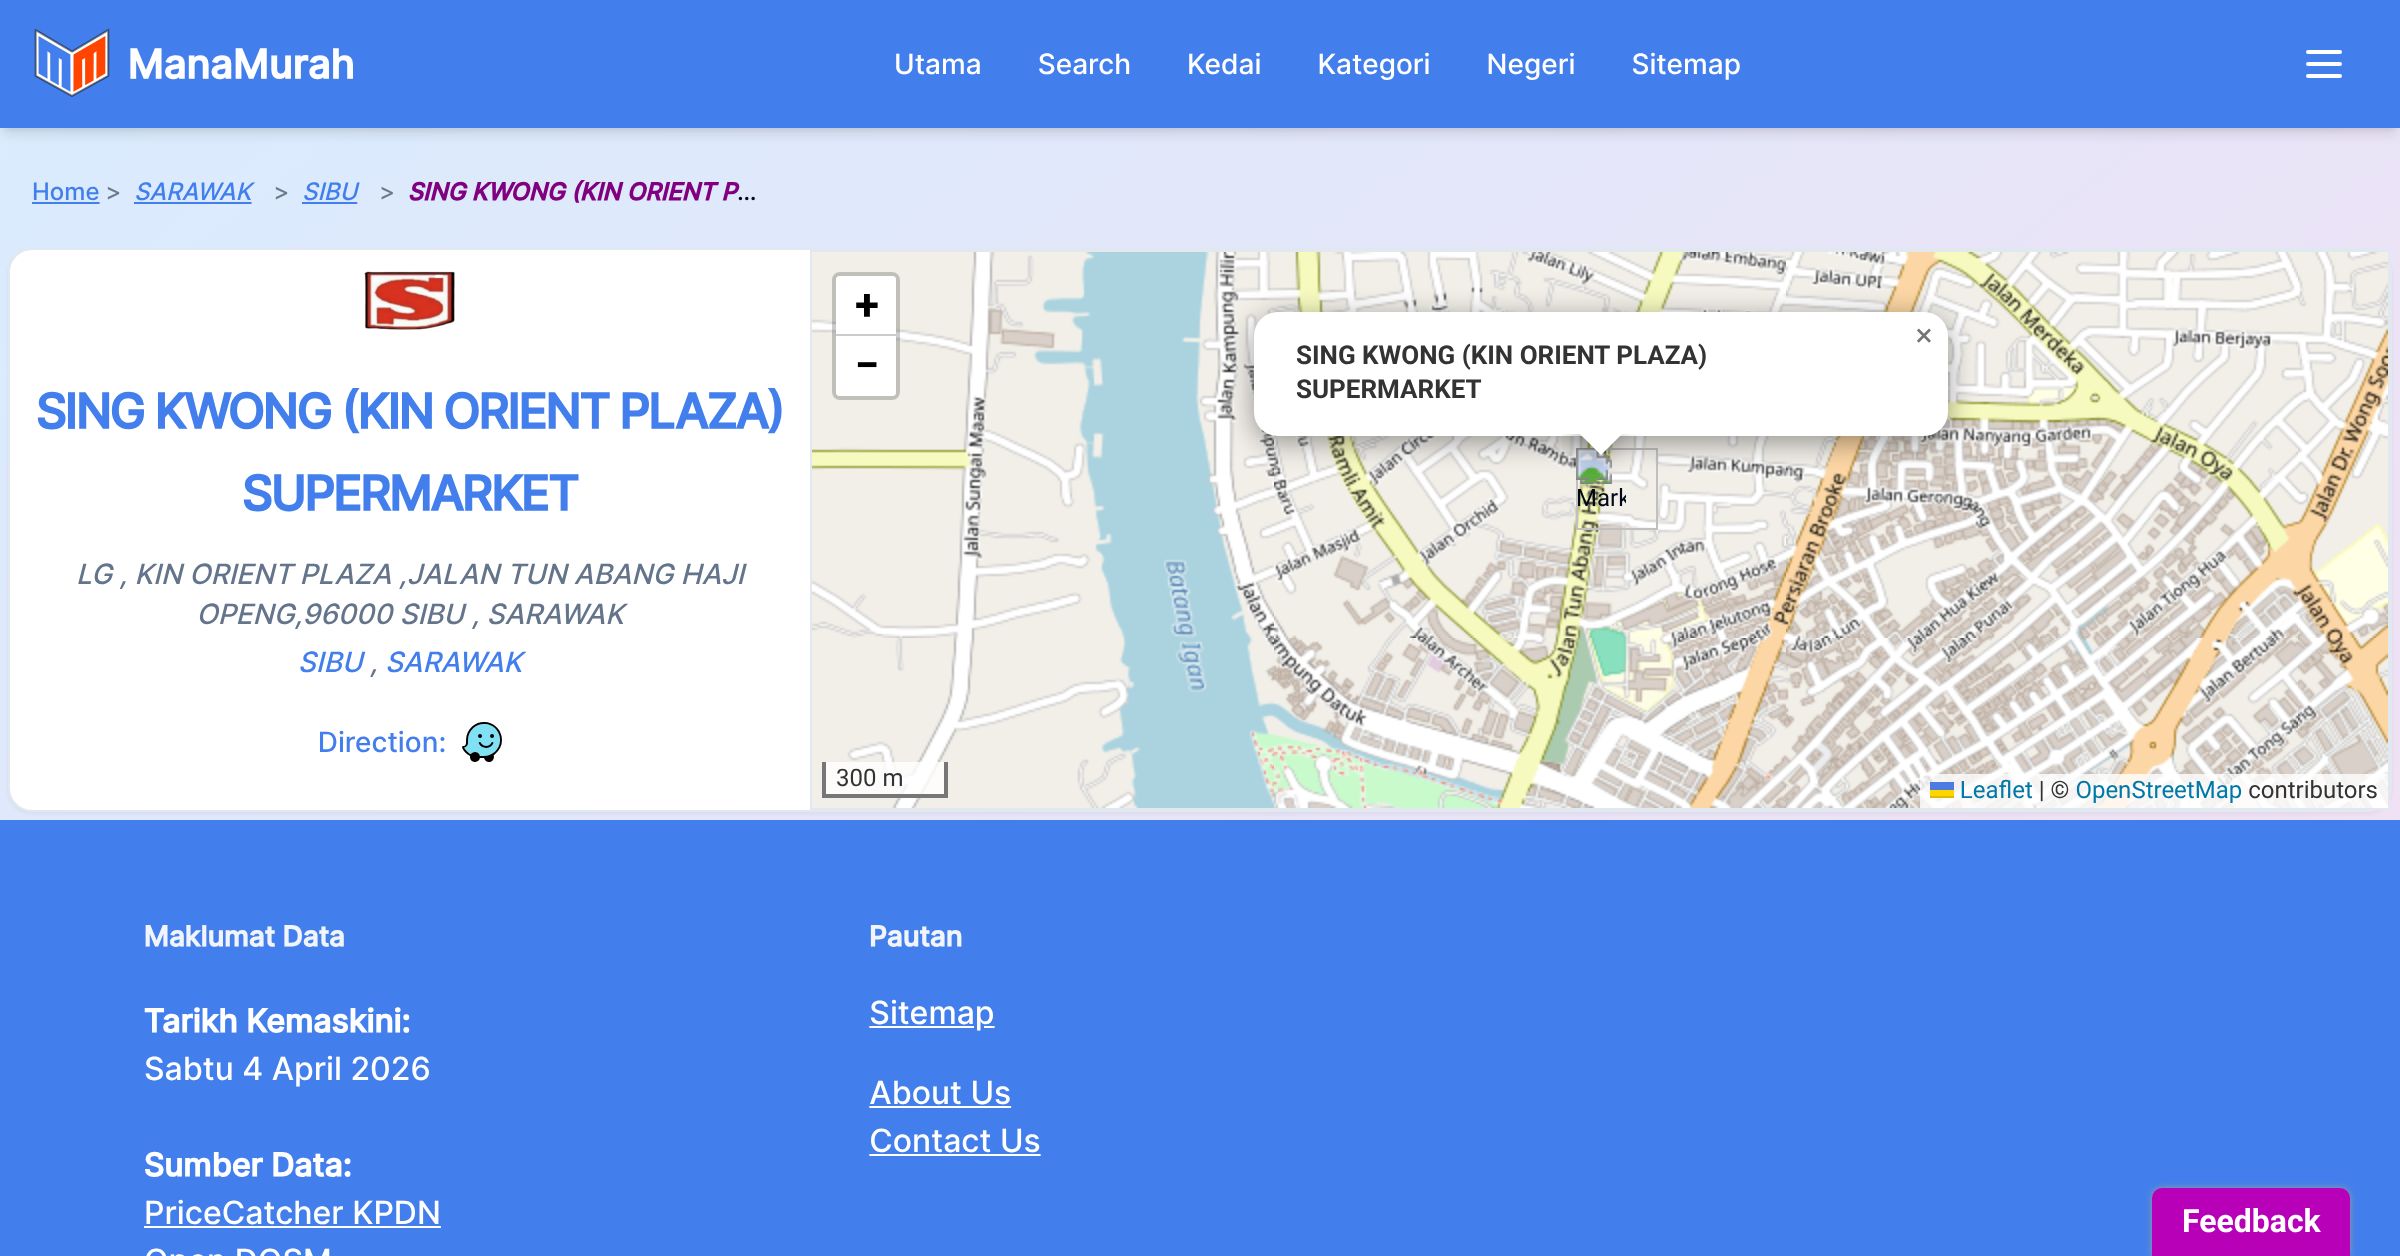Click OpenStreetMap attribution link
This screenshot has height=1256, width=2400.
2157,790
